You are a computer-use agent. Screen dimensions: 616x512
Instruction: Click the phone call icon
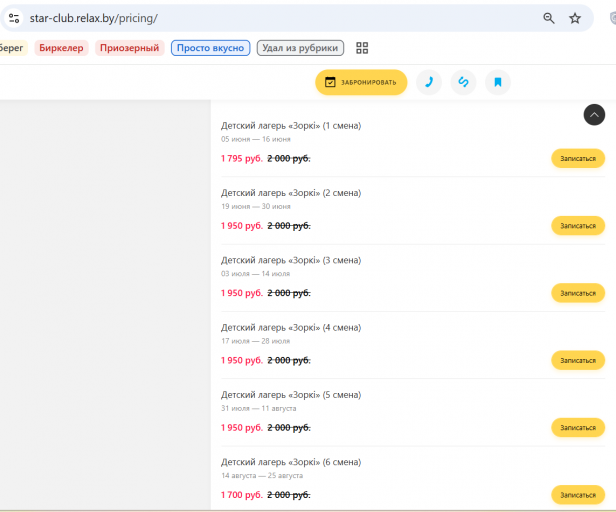pyautogui.click(x=429, y=82)
